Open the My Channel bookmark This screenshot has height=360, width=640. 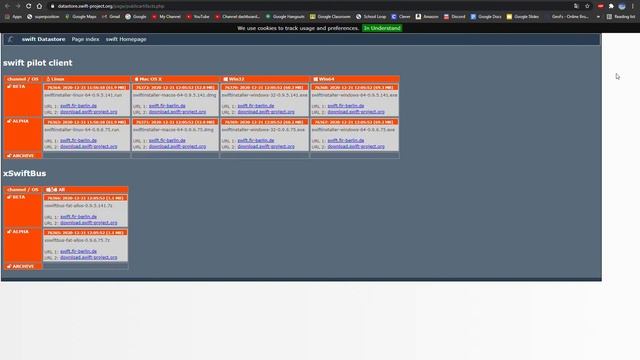click(166, 17)
